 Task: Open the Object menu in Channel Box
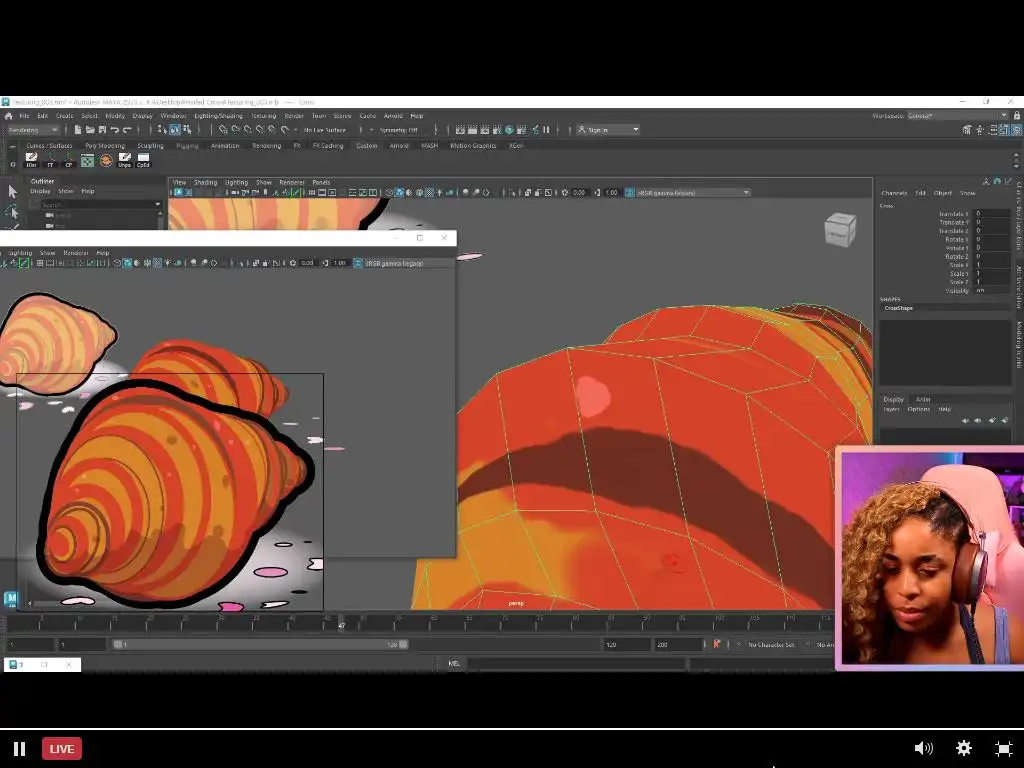942,193
